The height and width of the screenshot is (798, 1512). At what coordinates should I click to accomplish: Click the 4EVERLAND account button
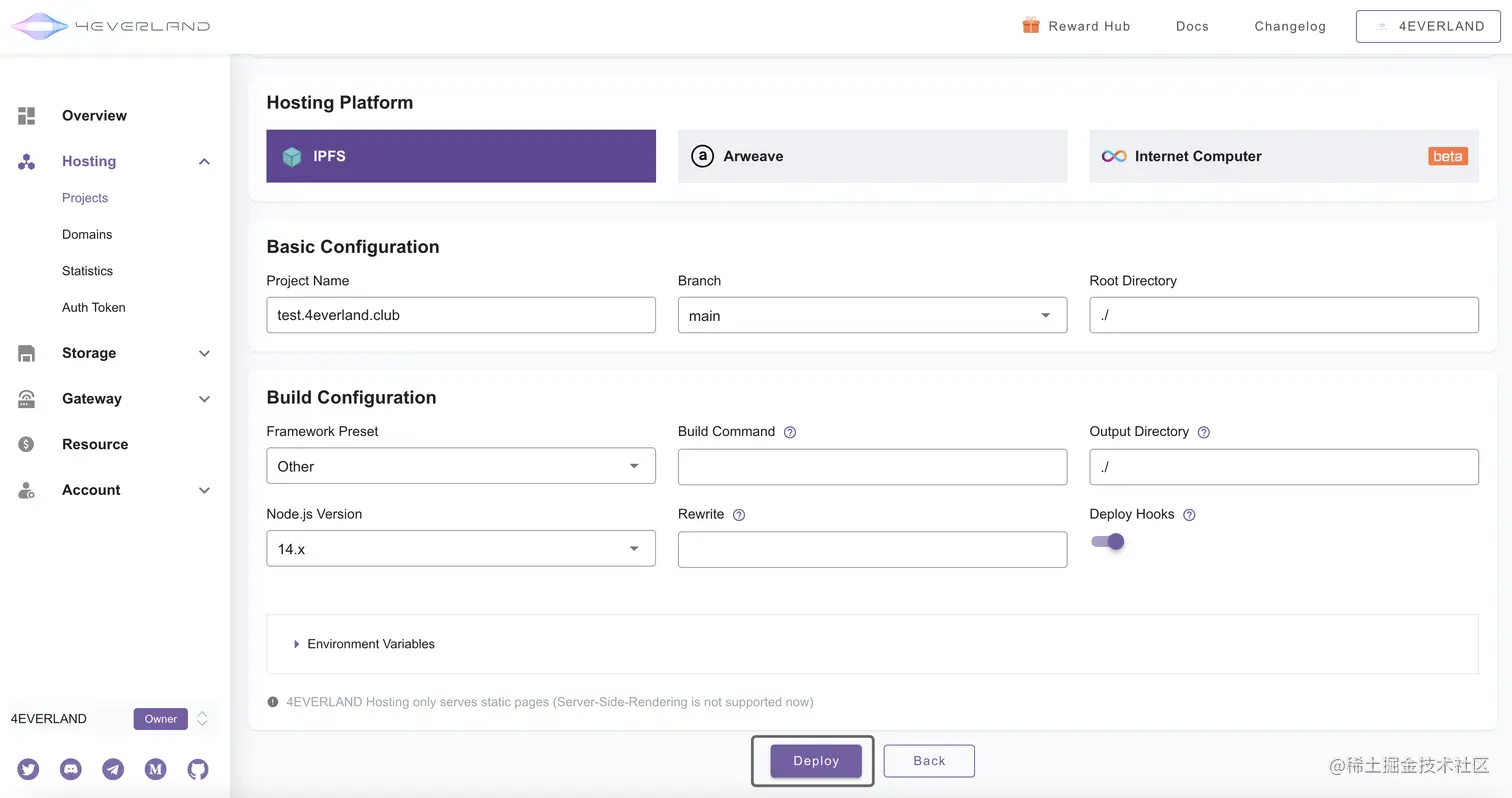tap(1429, 26)
